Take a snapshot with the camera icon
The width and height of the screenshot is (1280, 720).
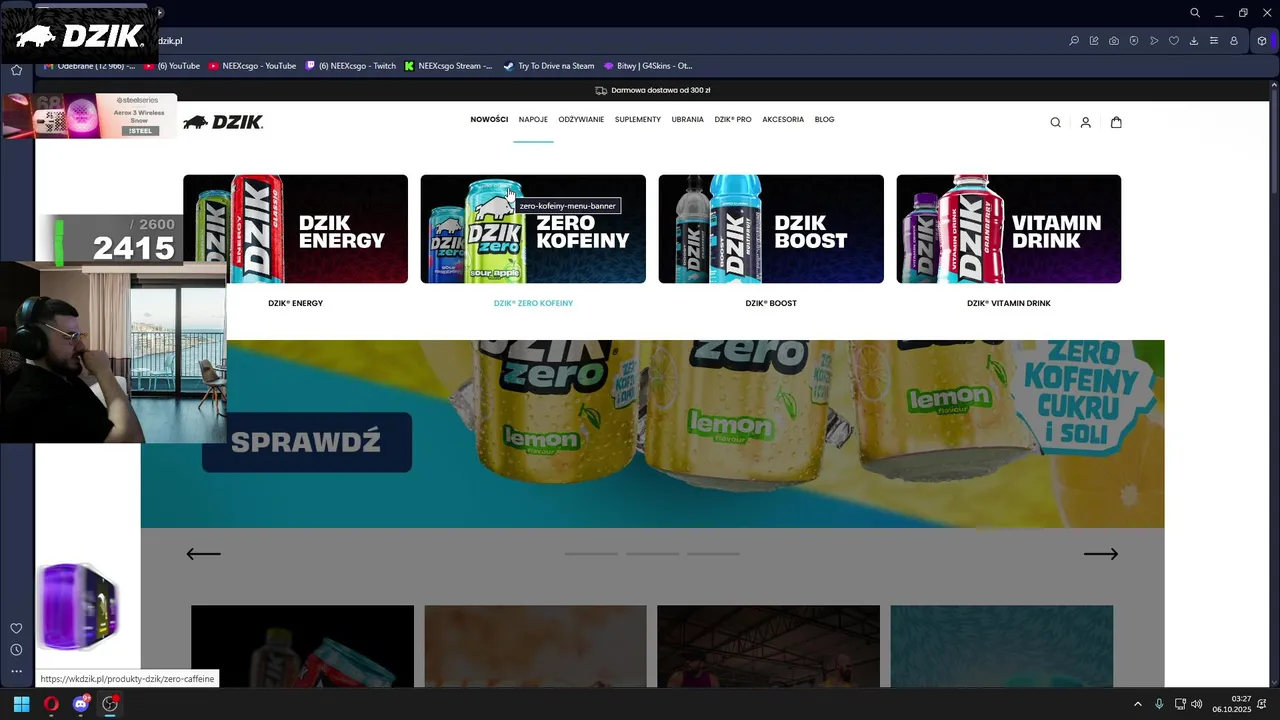[1114, 41]
